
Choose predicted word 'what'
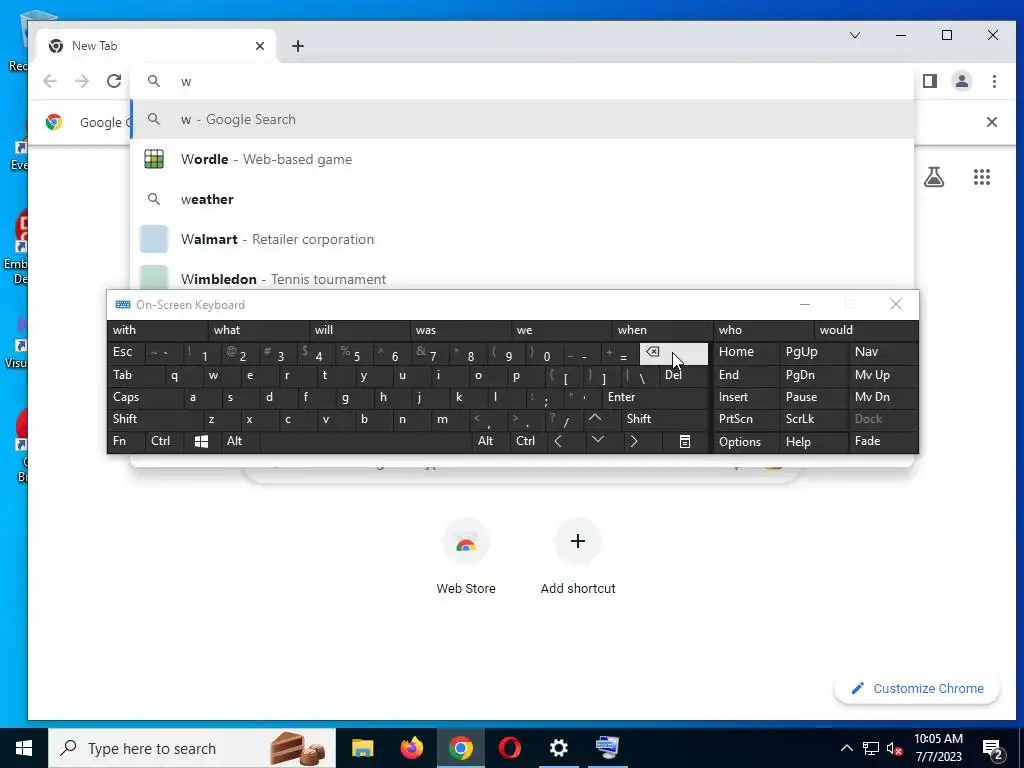pos(259,330)
